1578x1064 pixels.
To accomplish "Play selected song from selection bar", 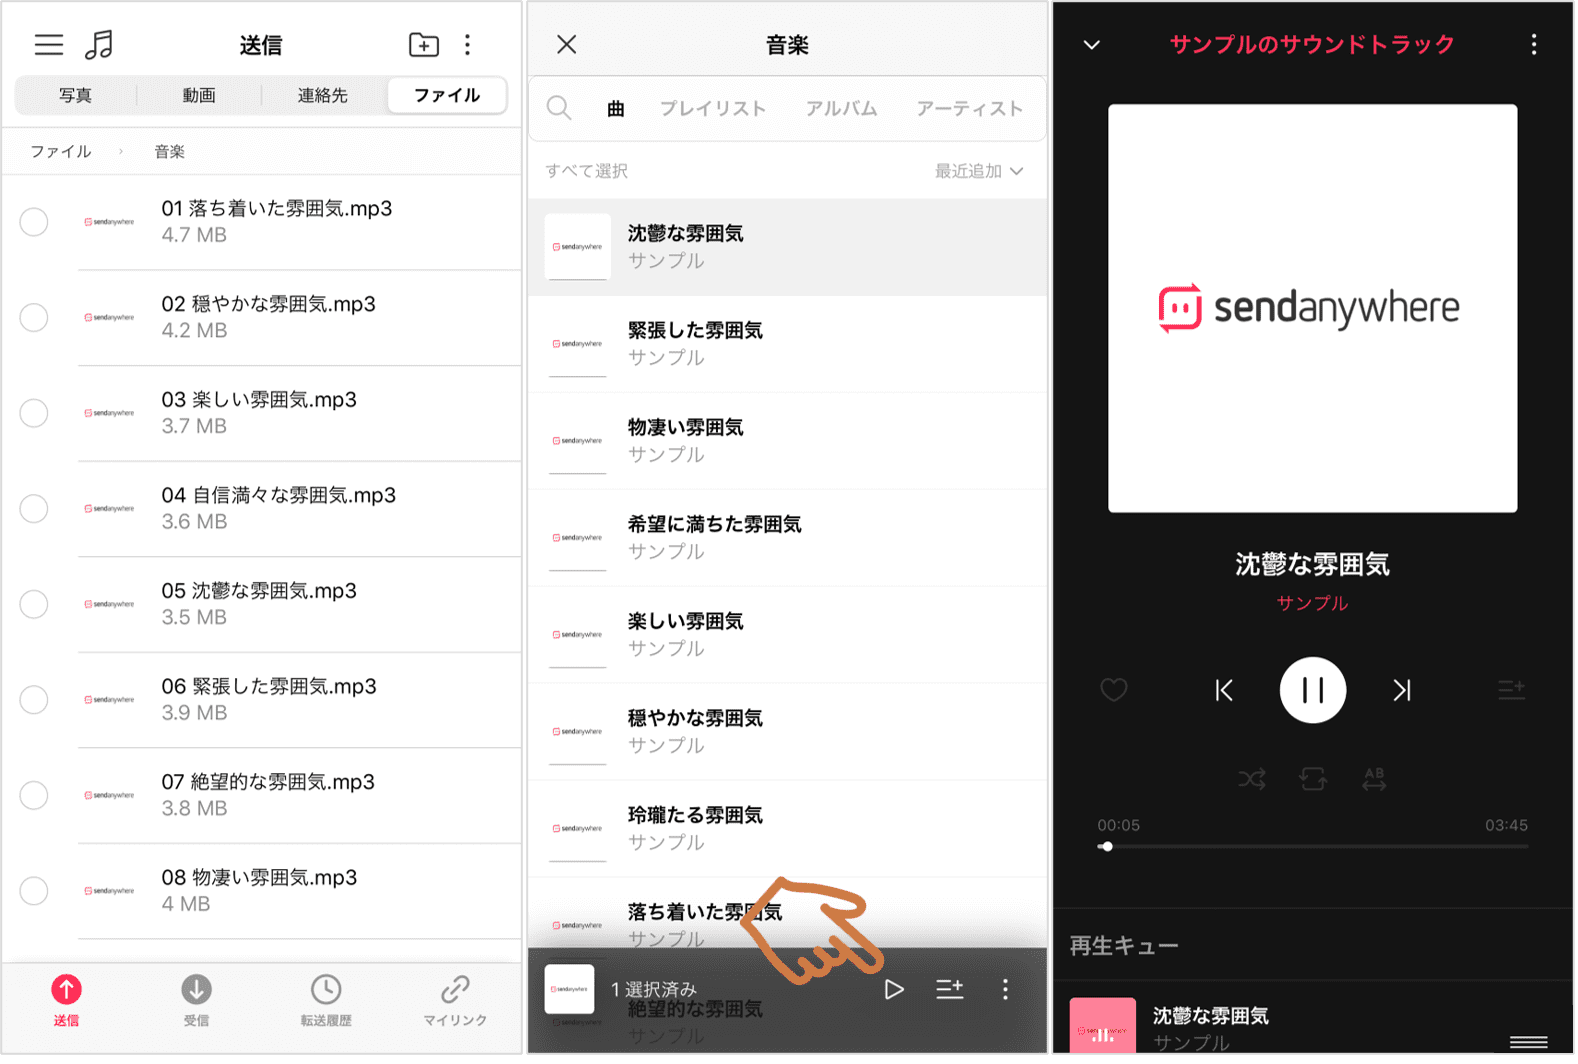I will (x=894, y=991).
